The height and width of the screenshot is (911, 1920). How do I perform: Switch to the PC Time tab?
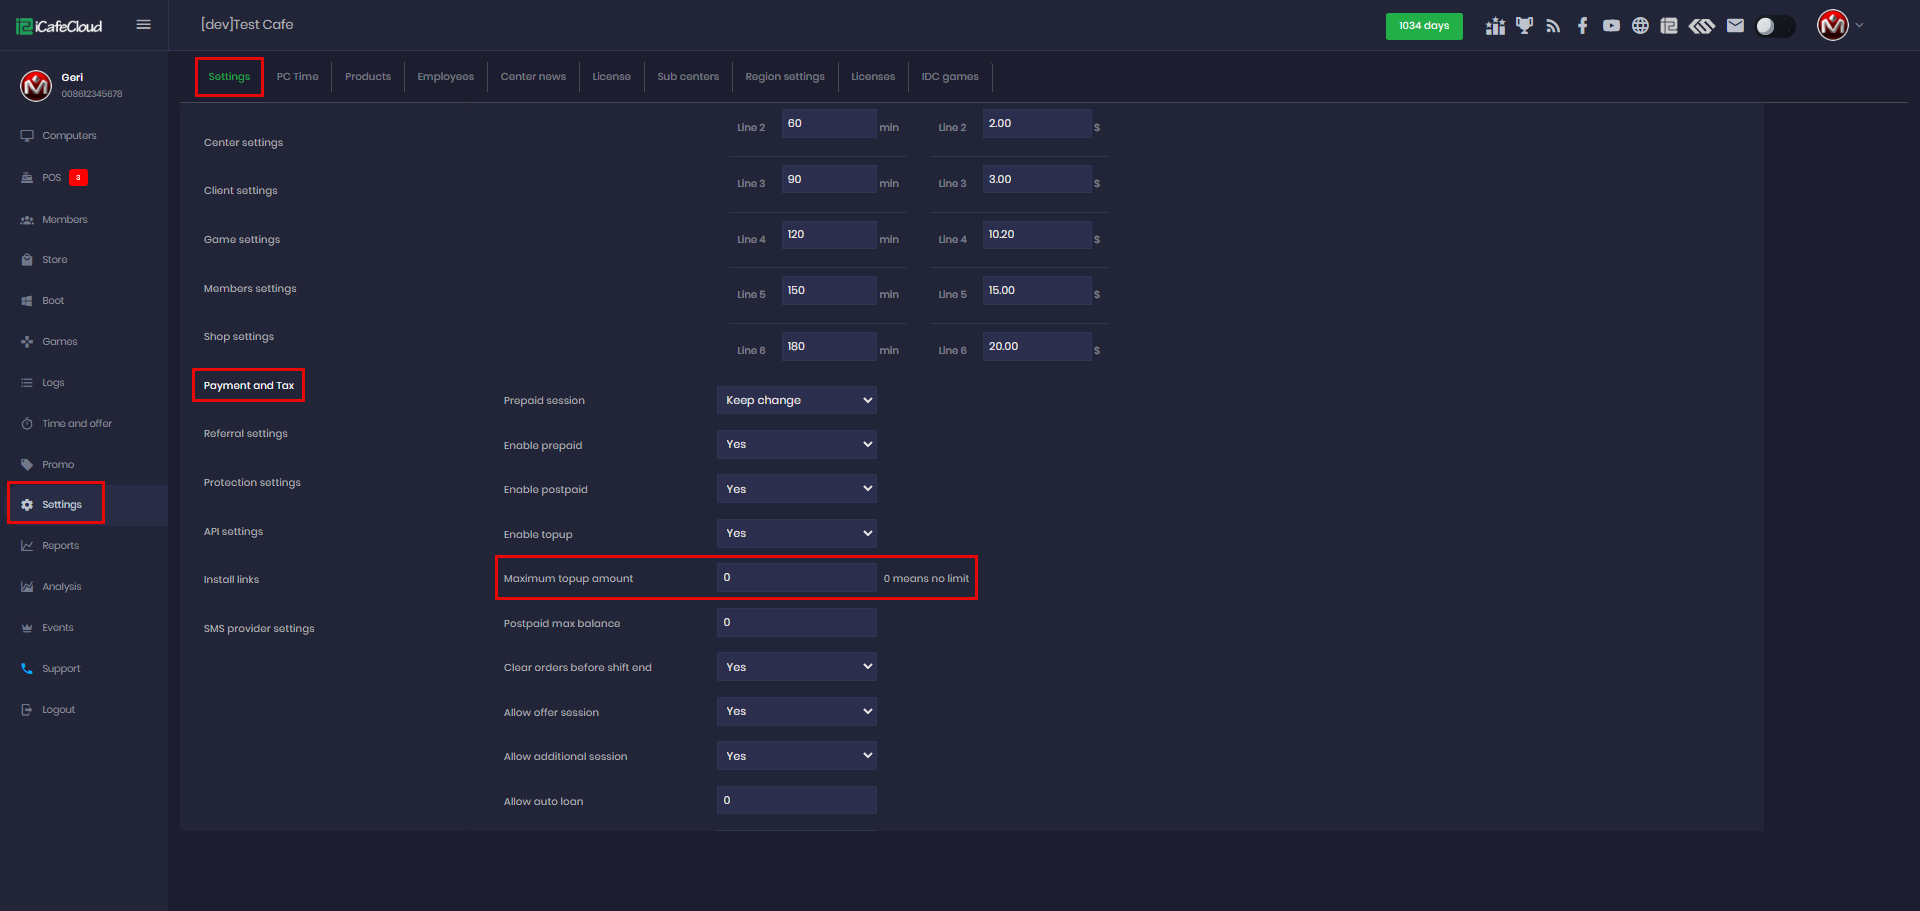point(297,77)
